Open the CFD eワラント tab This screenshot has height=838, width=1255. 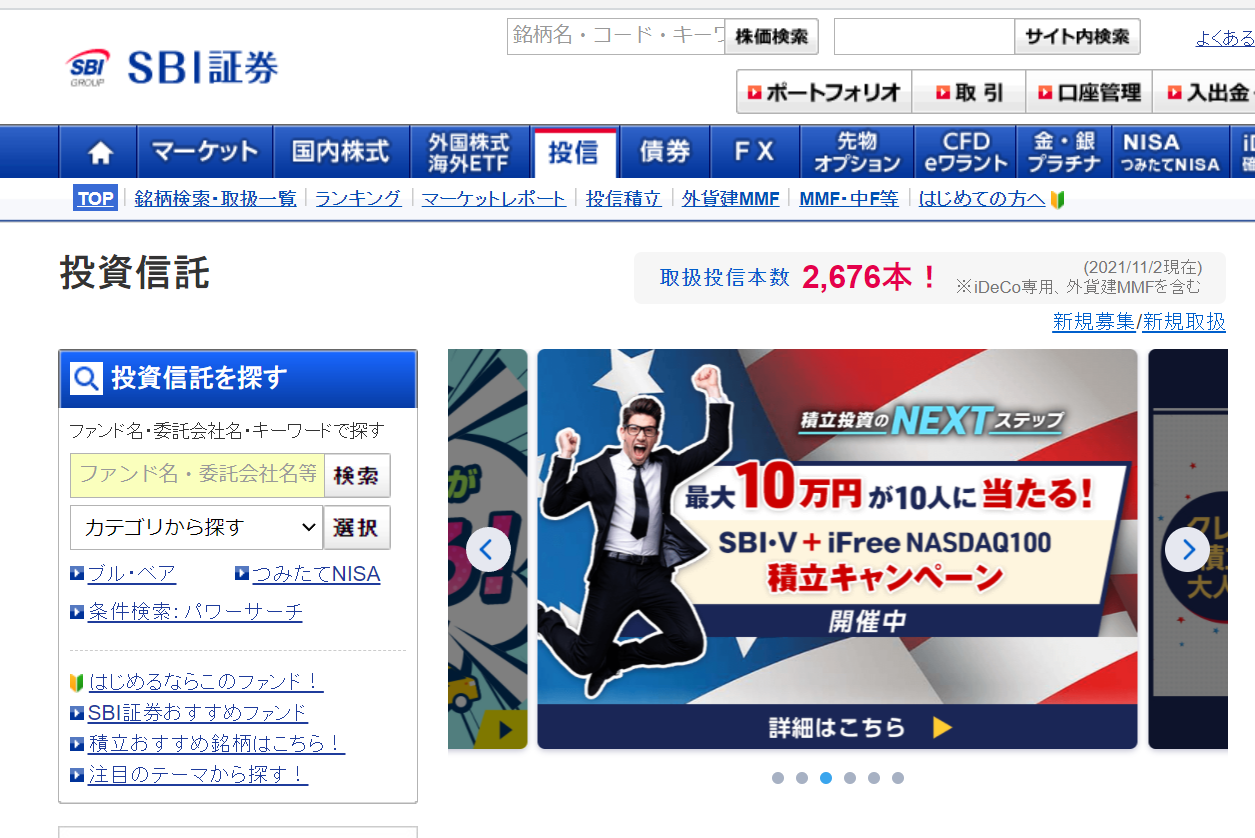[x=966, y=152]
